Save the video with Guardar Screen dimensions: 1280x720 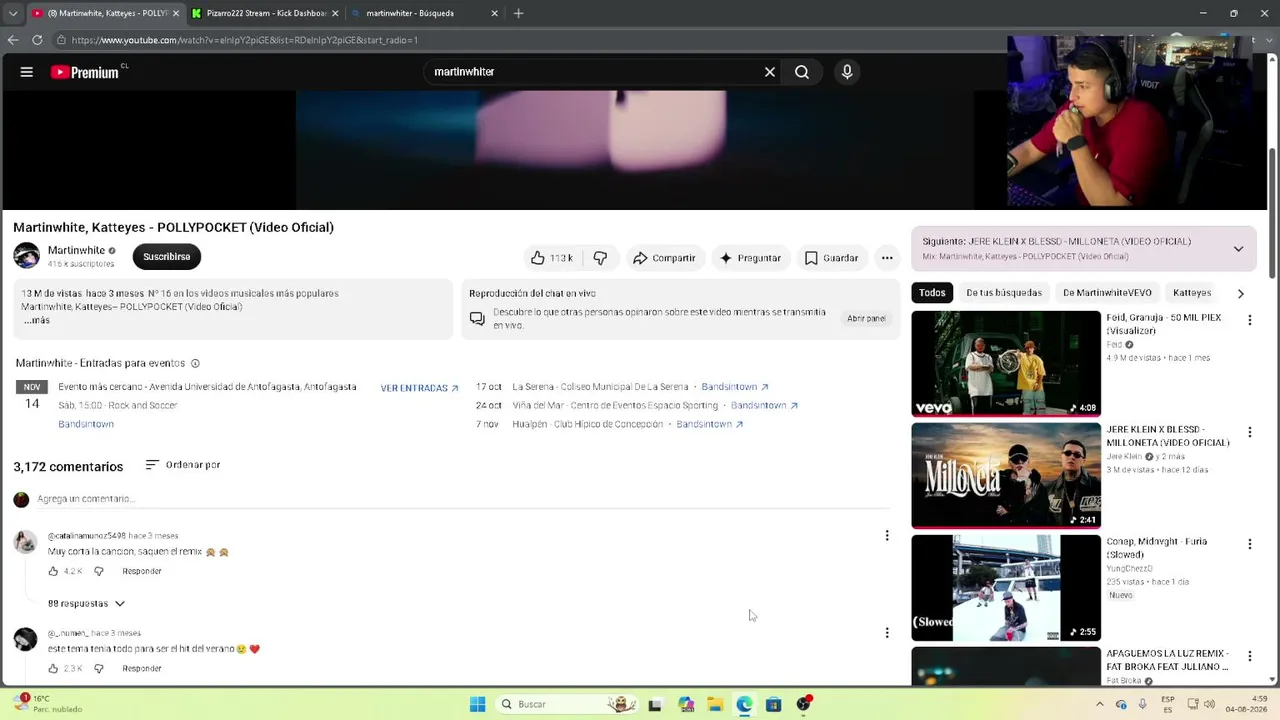point(832,258)
